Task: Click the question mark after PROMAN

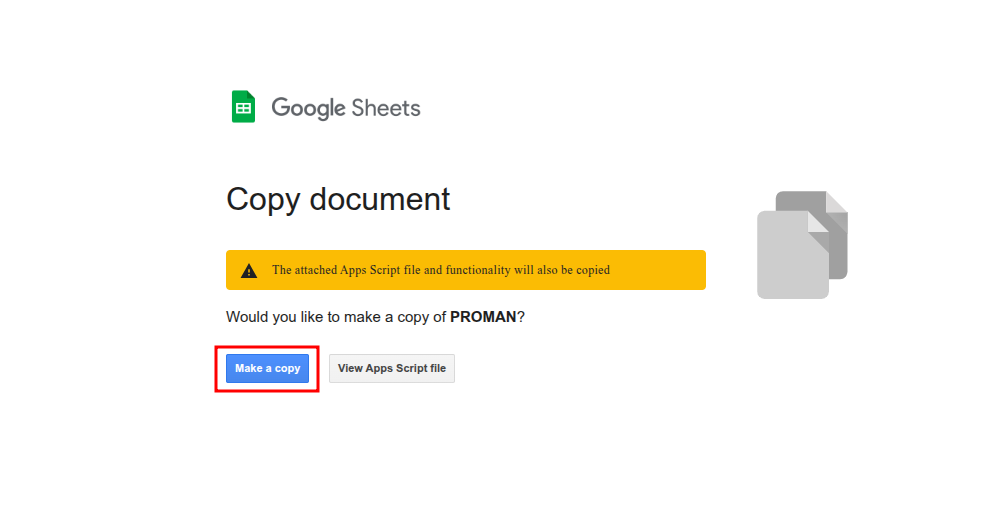Action: (521, 317)
